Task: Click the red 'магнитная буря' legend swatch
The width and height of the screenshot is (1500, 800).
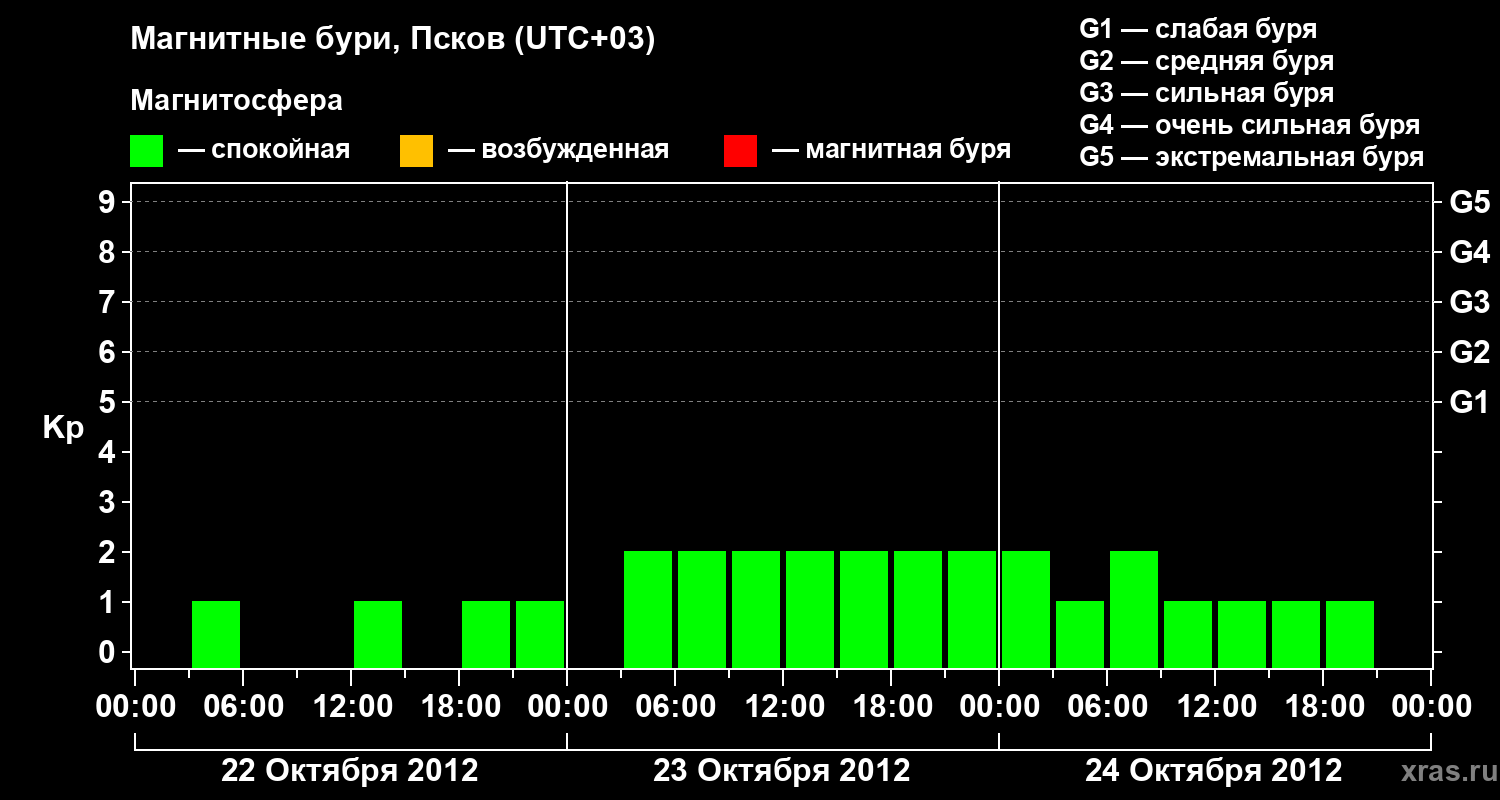Action: pyautogui.click(x=740, y=151)
